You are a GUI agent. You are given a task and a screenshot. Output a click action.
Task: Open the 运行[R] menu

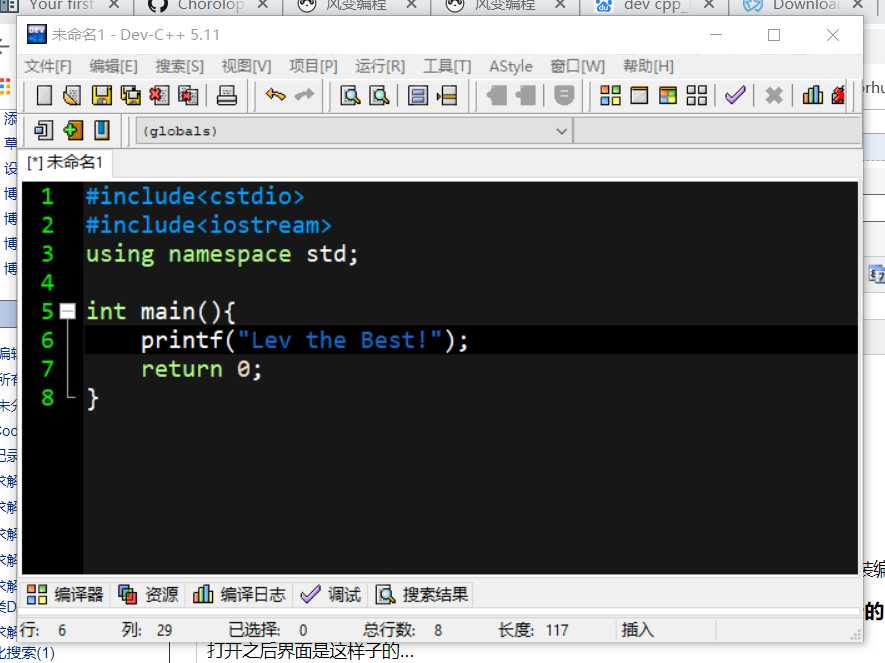[380, 67]
